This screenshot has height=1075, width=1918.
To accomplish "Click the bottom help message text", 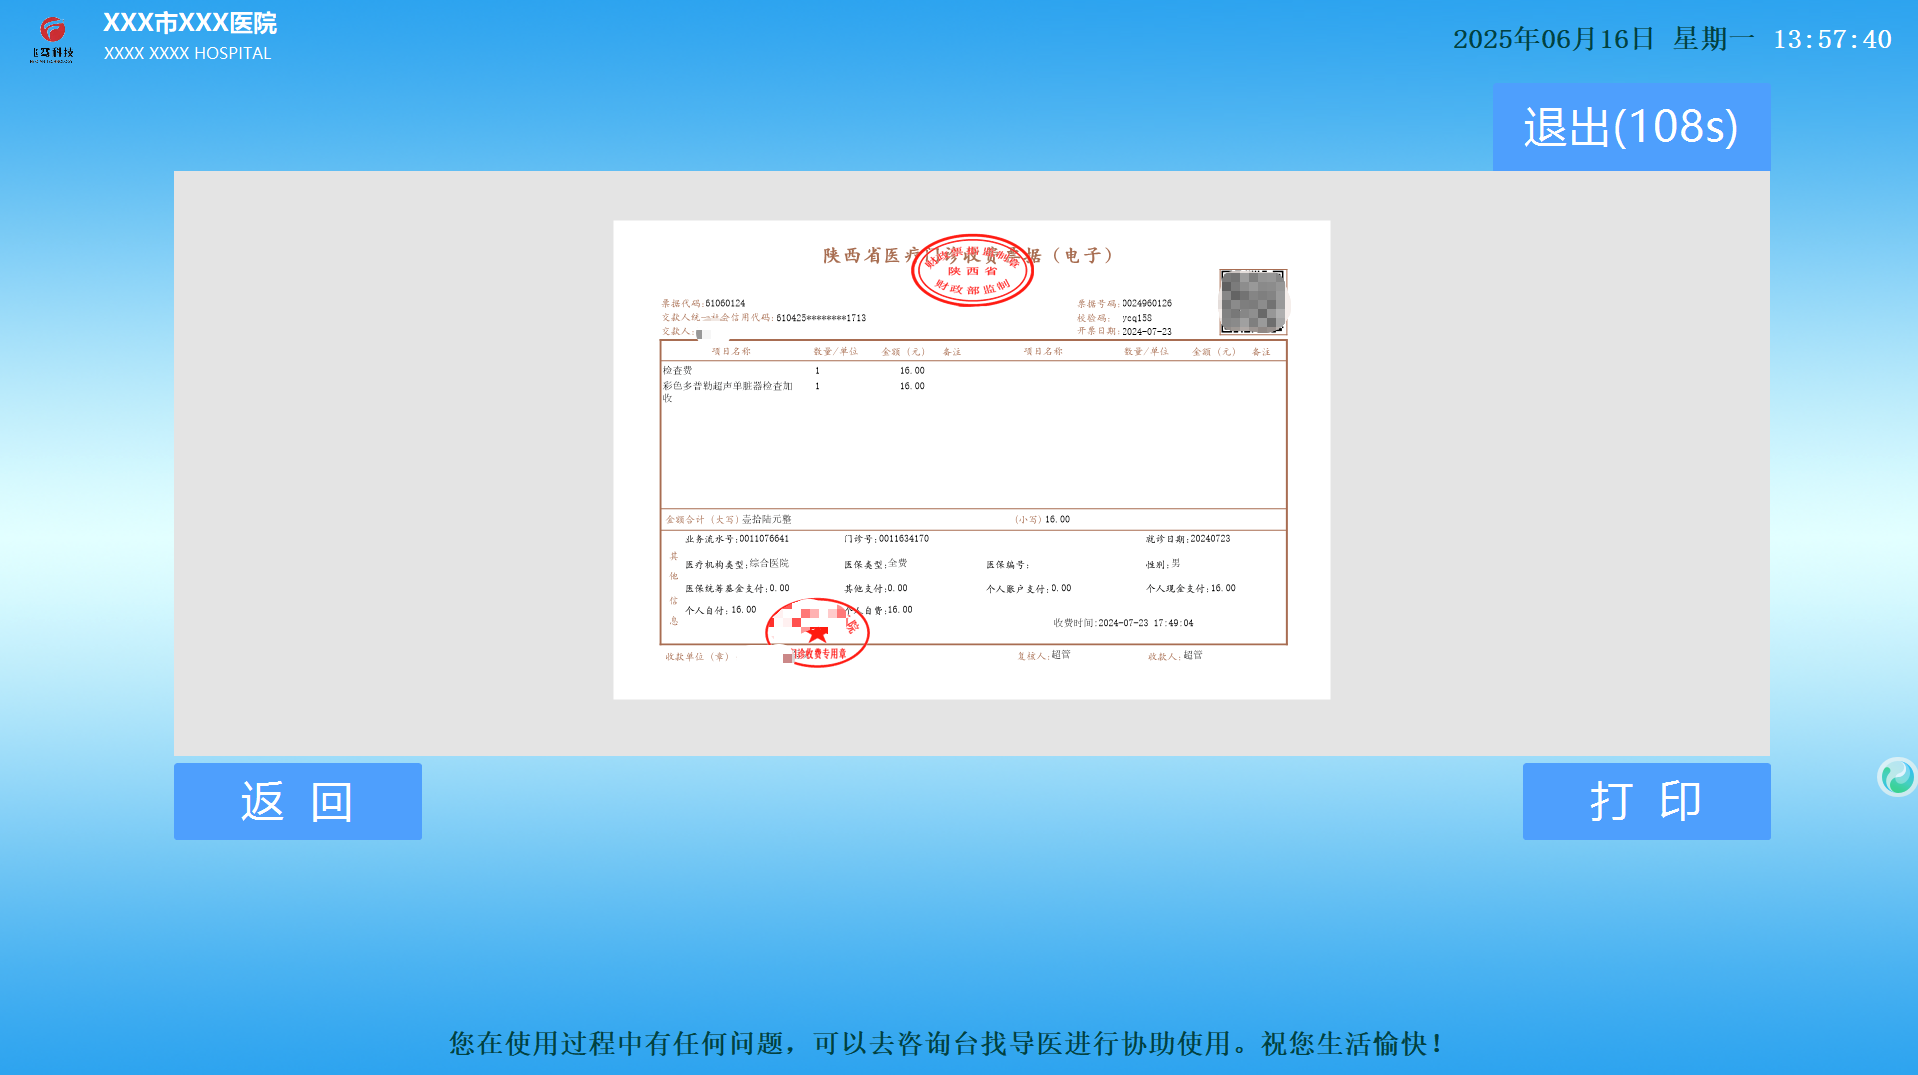I will [x=945, y=1043].
